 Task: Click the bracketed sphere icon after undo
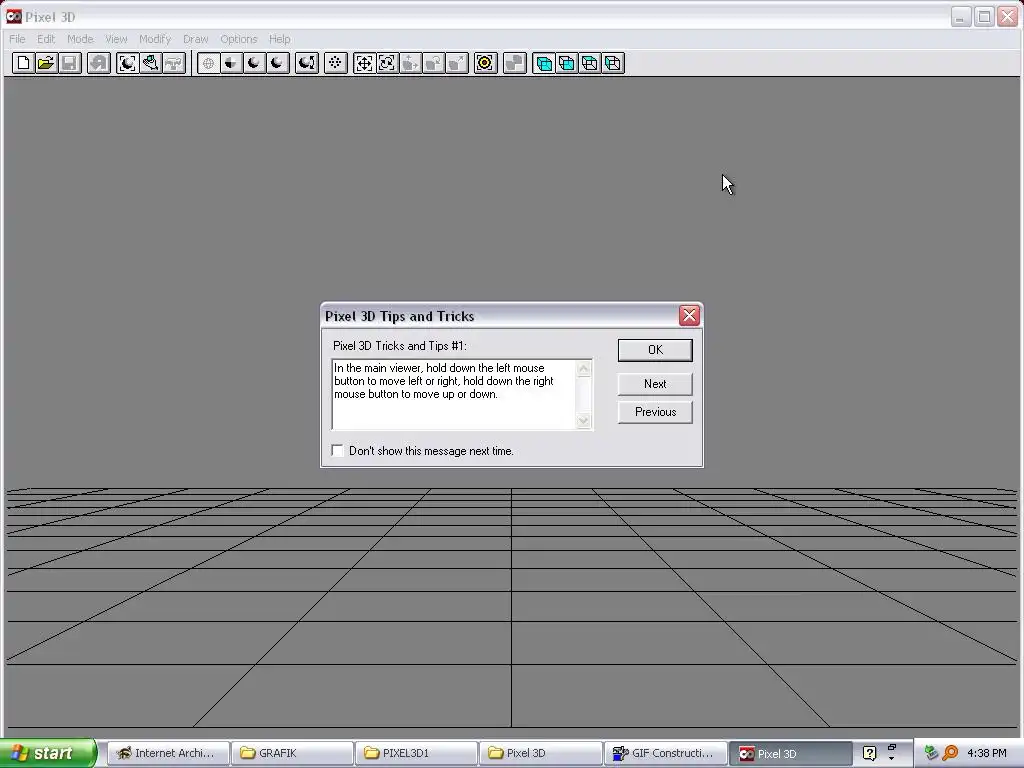(127, 63)
